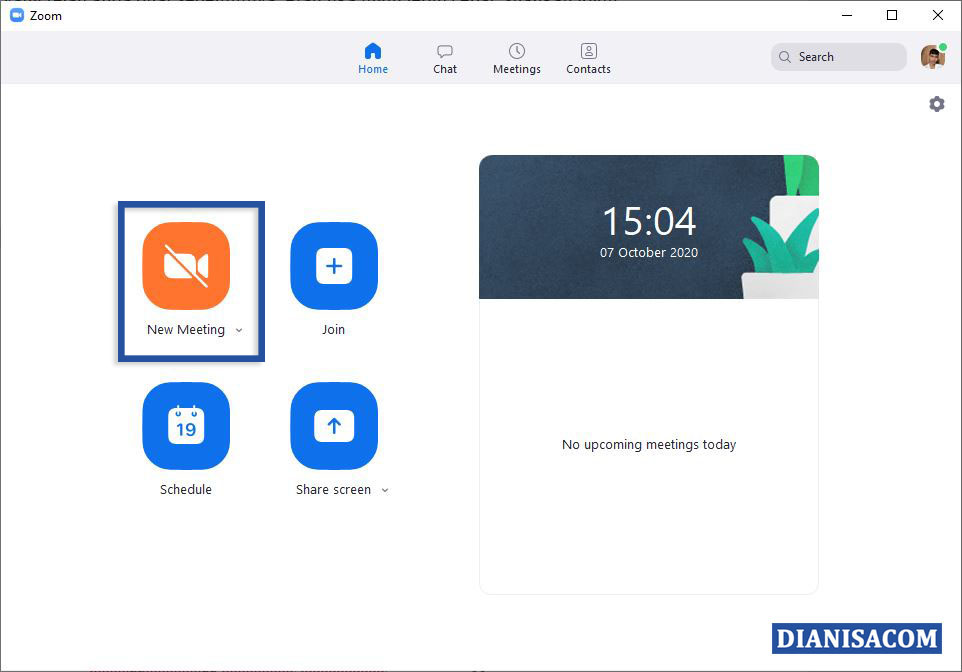Screen dimensions: 962x672
Task: Expand the New Meeting dropdown arrow
Action: (239, 331)
